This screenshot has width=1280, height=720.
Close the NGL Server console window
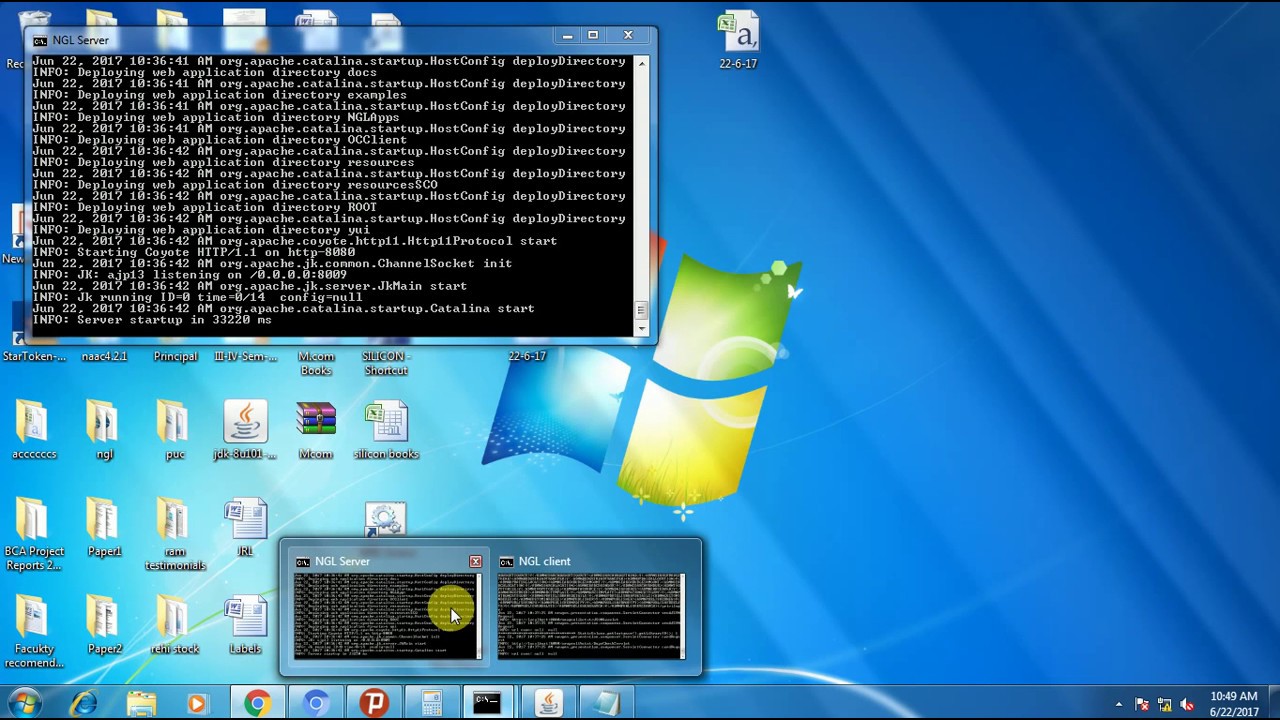click(628, 37)
